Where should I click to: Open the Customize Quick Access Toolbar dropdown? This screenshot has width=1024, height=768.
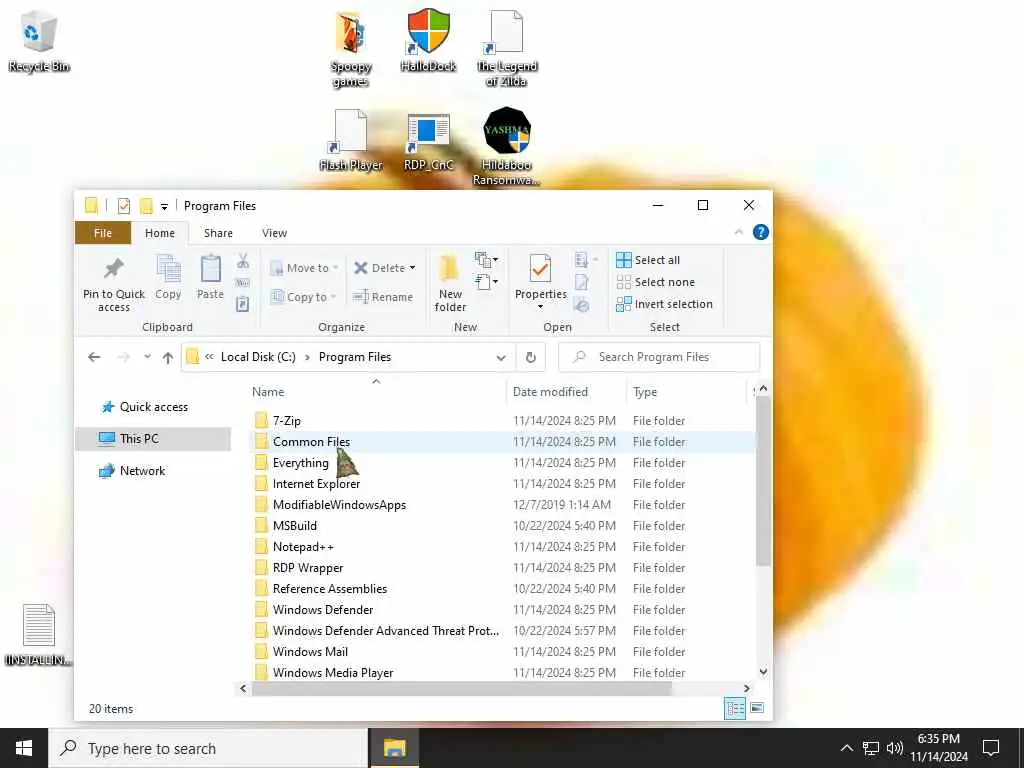point(165,206)
